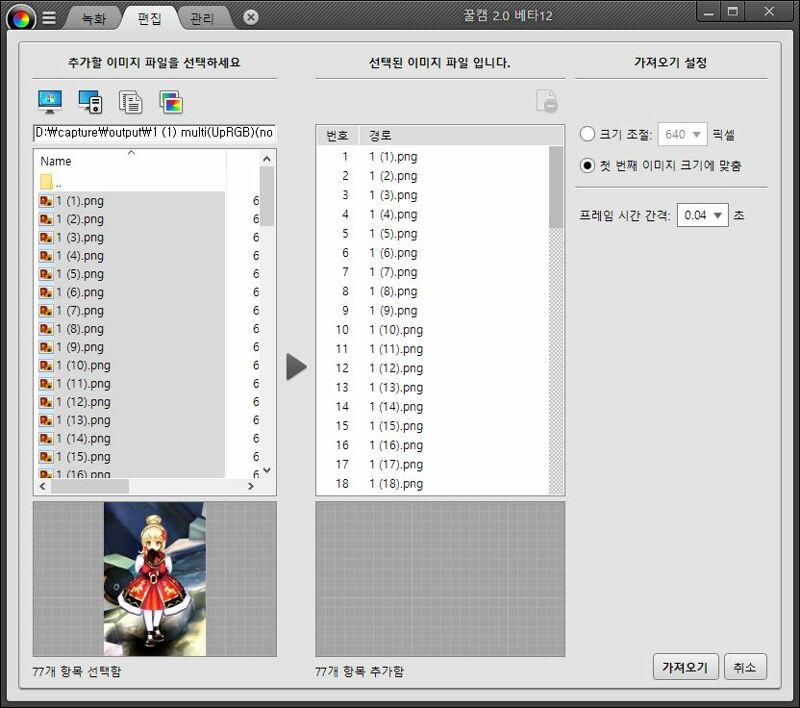Click the 취소 cancel button
Viewport: 800px width, 708px height.
(x=745, y=667)
